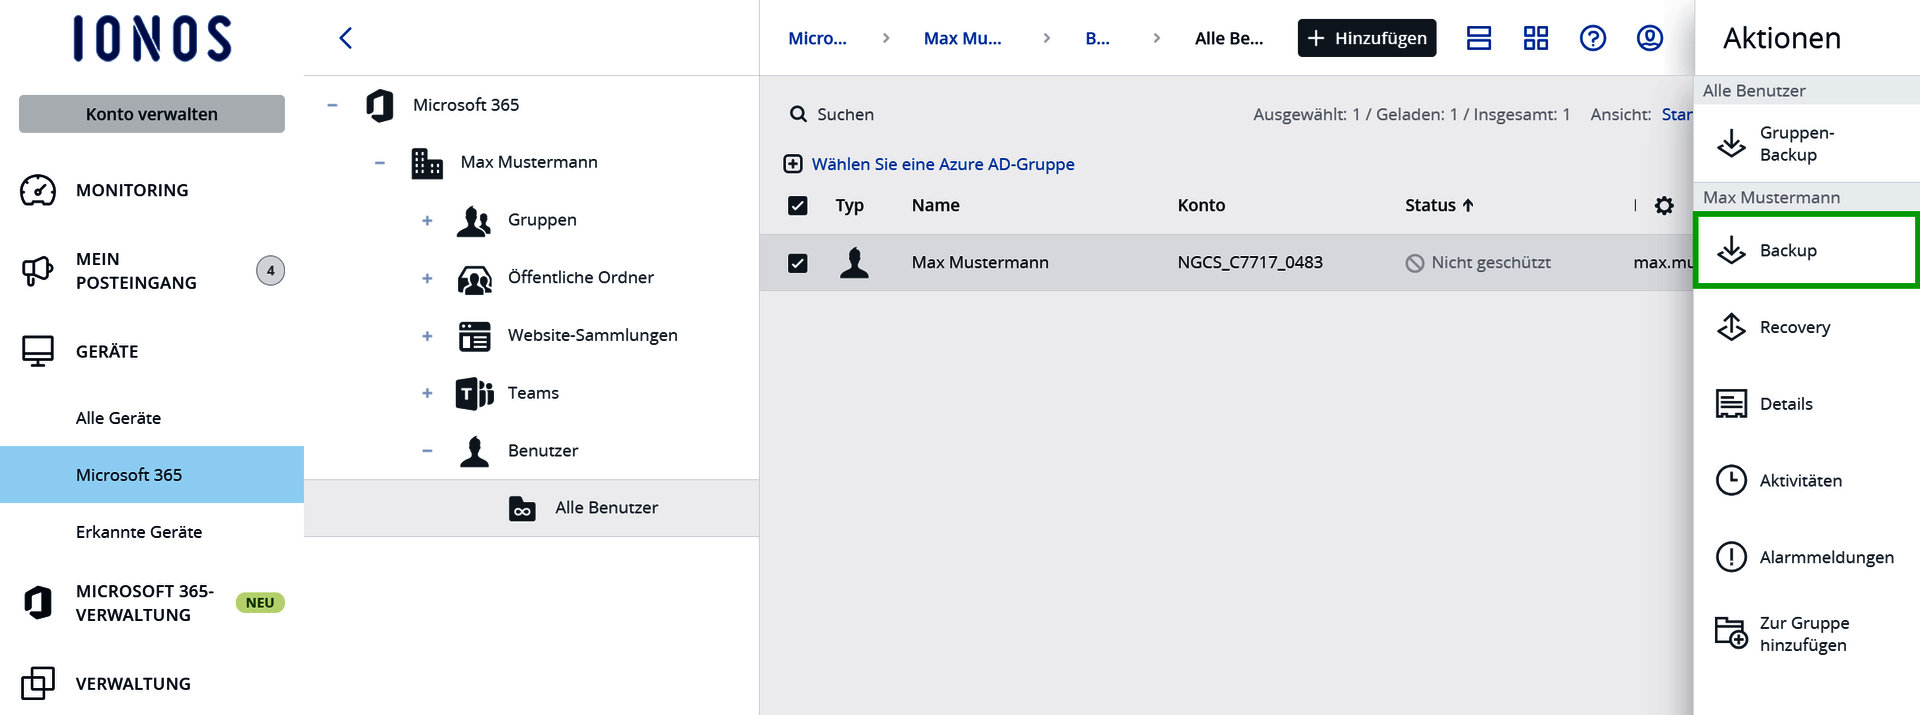Click the Typ column header
Screen dimensions: 1920x715
[849, 205]
